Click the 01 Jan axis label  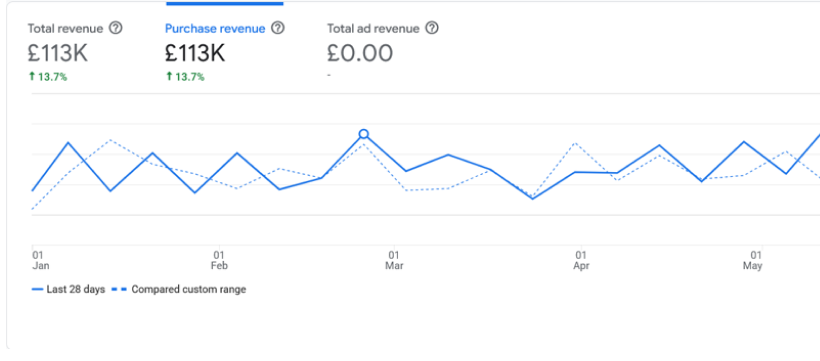(x=40, y=261)
